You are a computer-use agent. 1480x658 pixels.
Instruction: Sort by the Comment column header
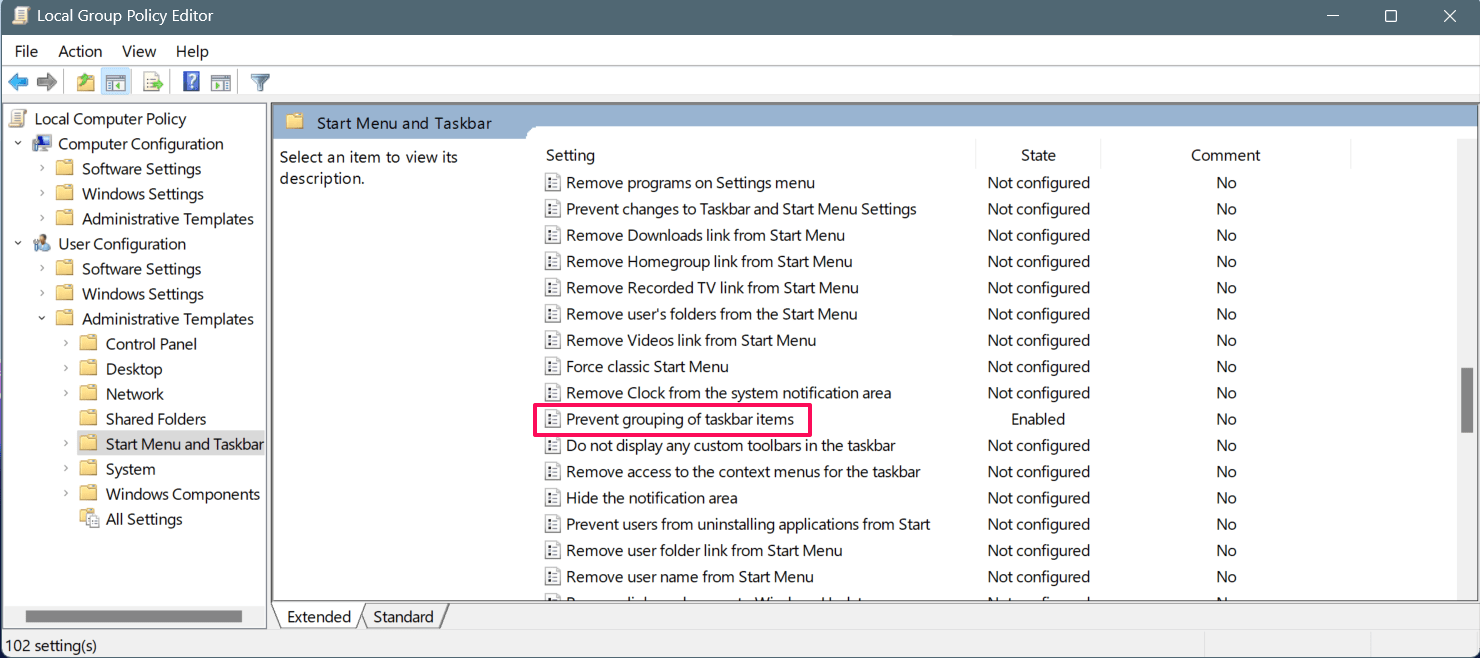[x=1226, y=155]
